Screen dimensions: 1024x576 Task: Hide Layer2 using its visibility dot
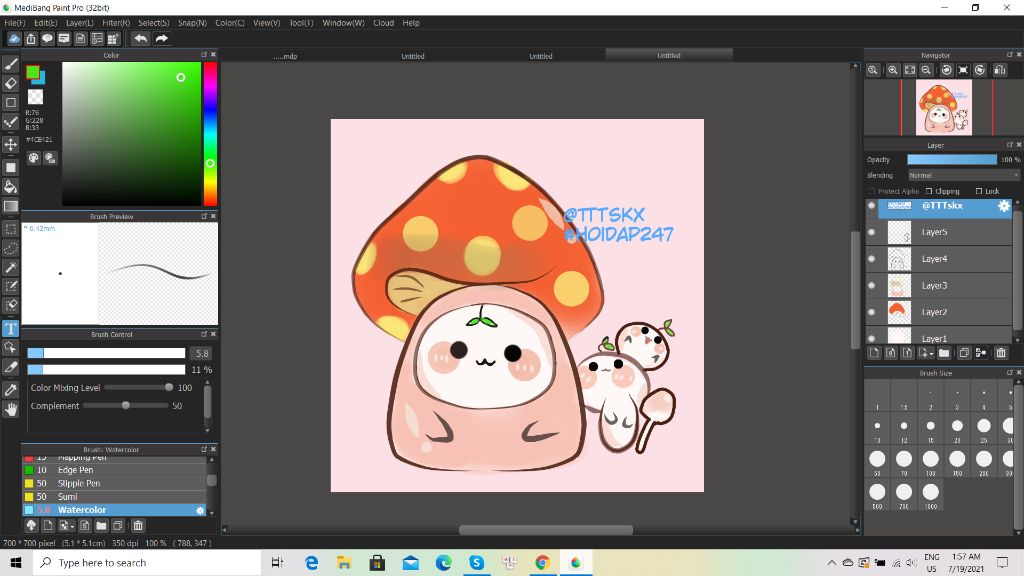click(871, 312)
